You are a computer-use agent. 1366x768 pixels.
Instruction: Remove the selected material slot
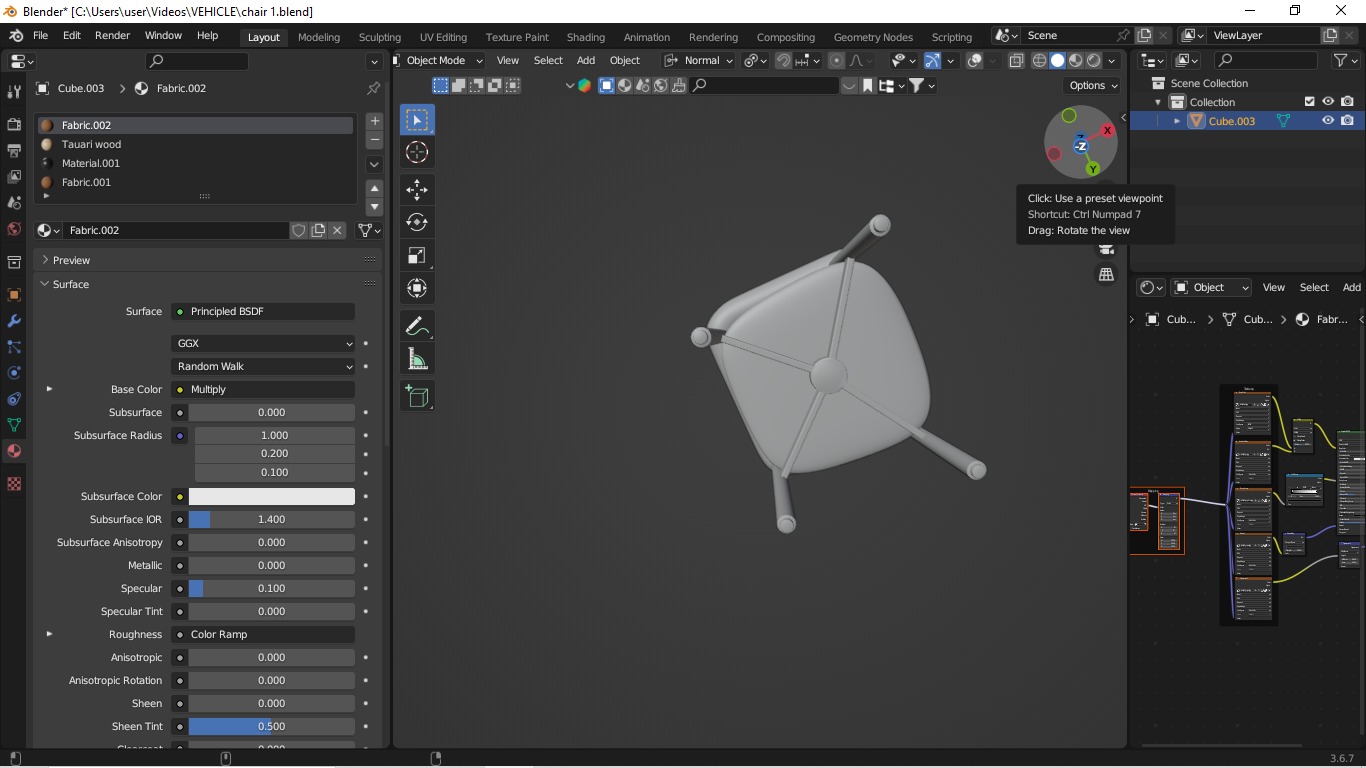(374, 140)
